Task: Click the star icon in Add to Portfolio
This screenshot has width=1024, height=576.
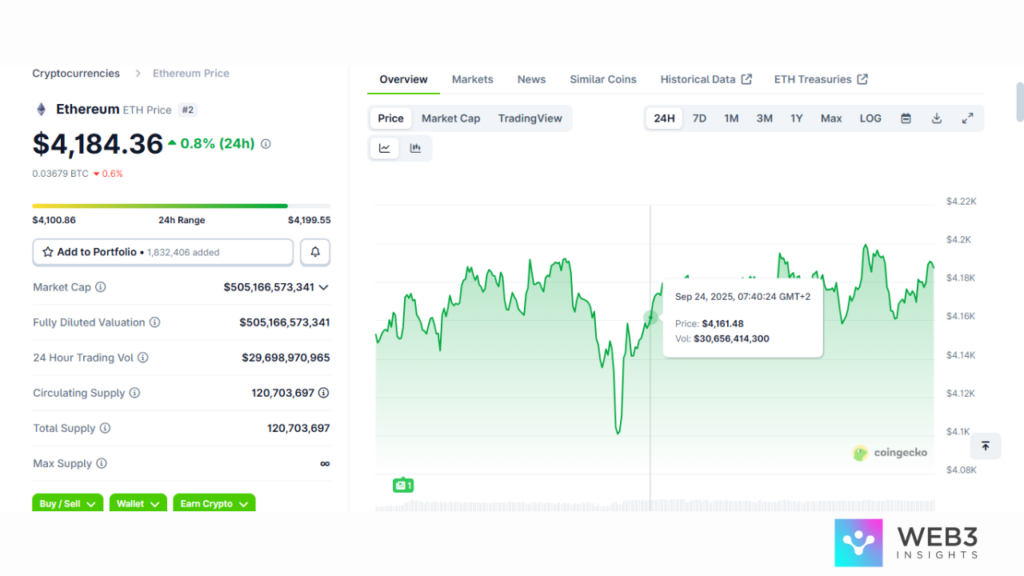Action: point(48,252)
